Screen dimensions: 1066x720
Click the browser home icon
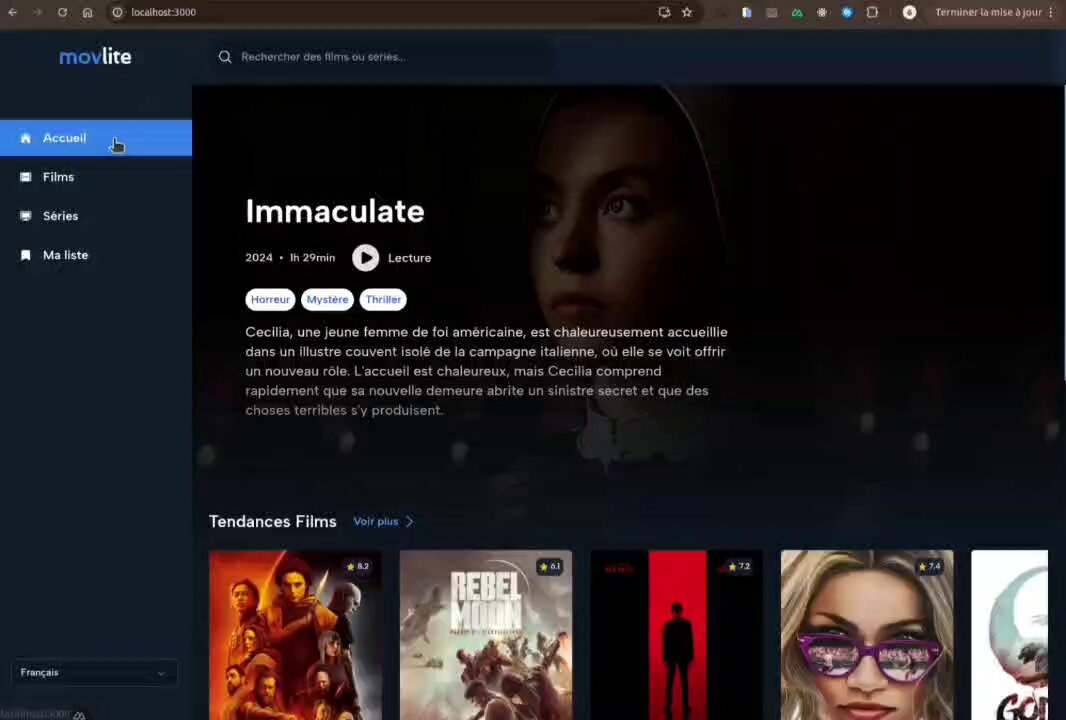[88, 12]
